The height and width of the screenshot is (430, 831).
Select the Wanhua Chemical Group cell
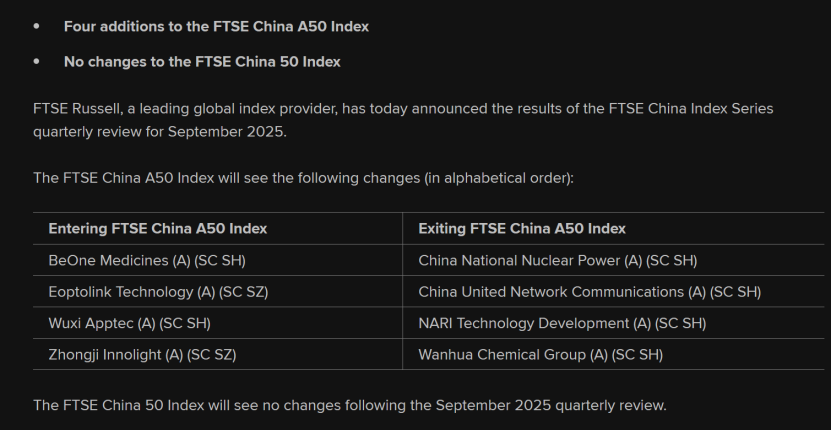coord(540,354)
